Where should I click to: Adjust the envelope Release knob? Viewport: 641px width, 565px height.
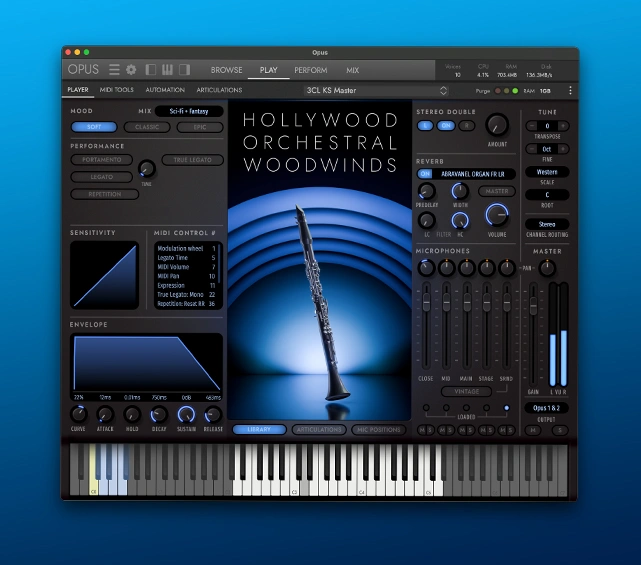[x=213, y=415]
